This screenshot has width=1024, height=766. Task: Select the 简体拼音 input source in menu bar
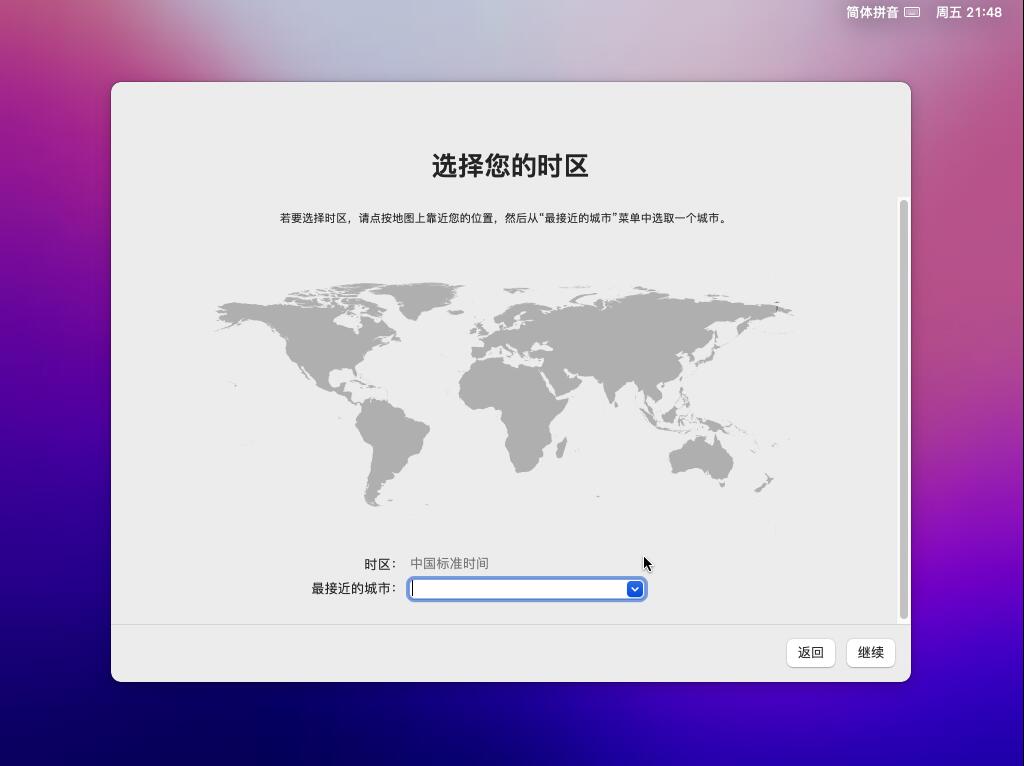pos(878,13)
